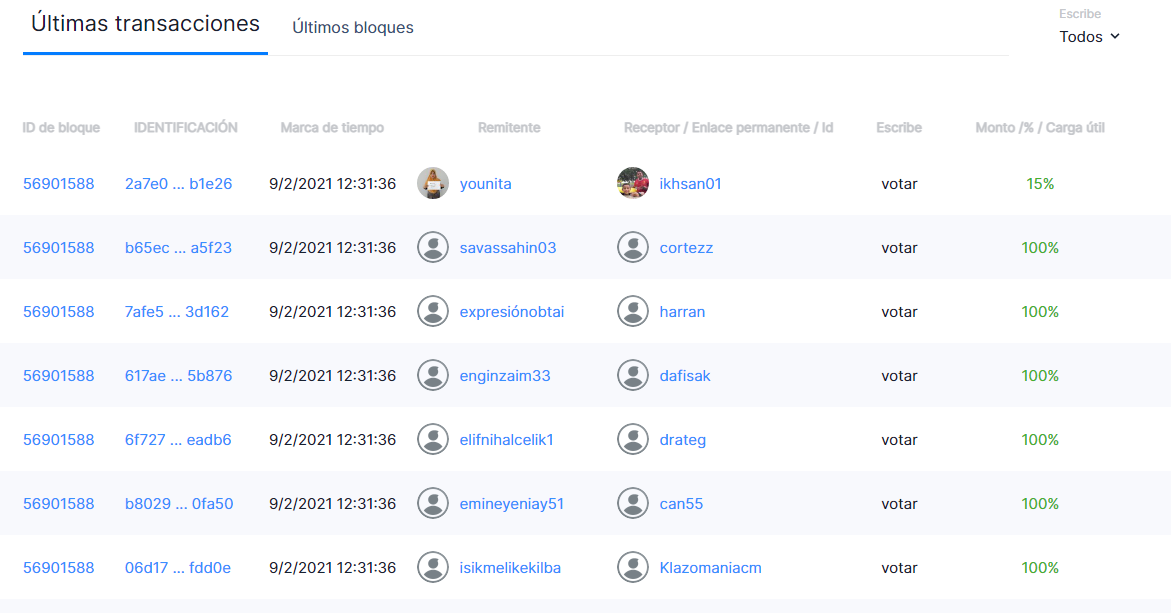Click the avatar icon beside isikmelikekilba

click(432, 567)
